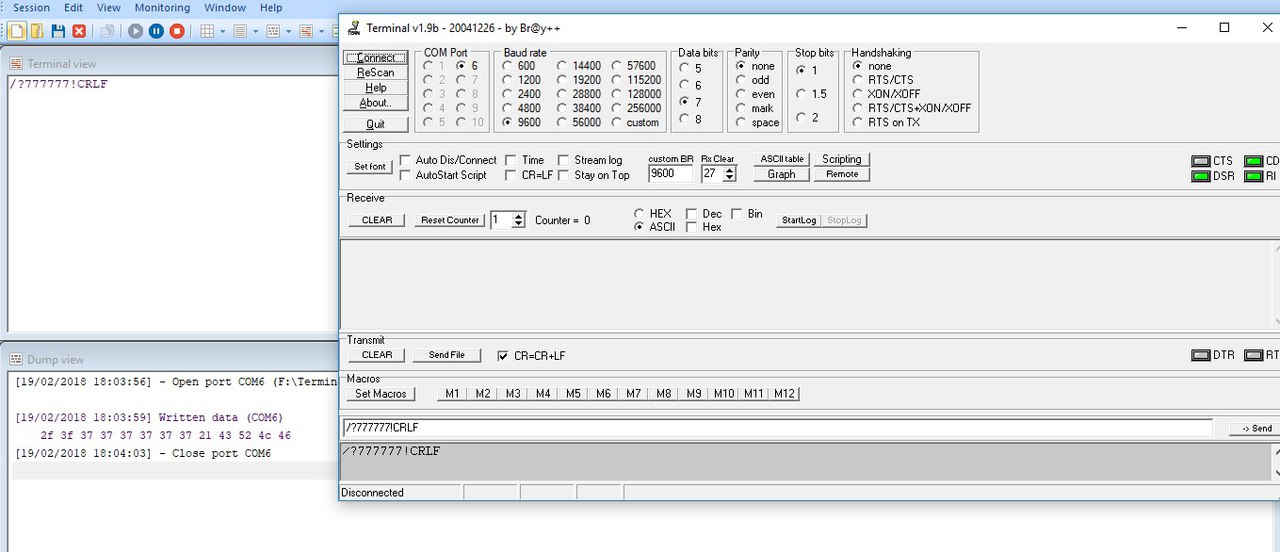Click the CD indicator LED
The image size is (1280, 552).
coord(1253,161)
